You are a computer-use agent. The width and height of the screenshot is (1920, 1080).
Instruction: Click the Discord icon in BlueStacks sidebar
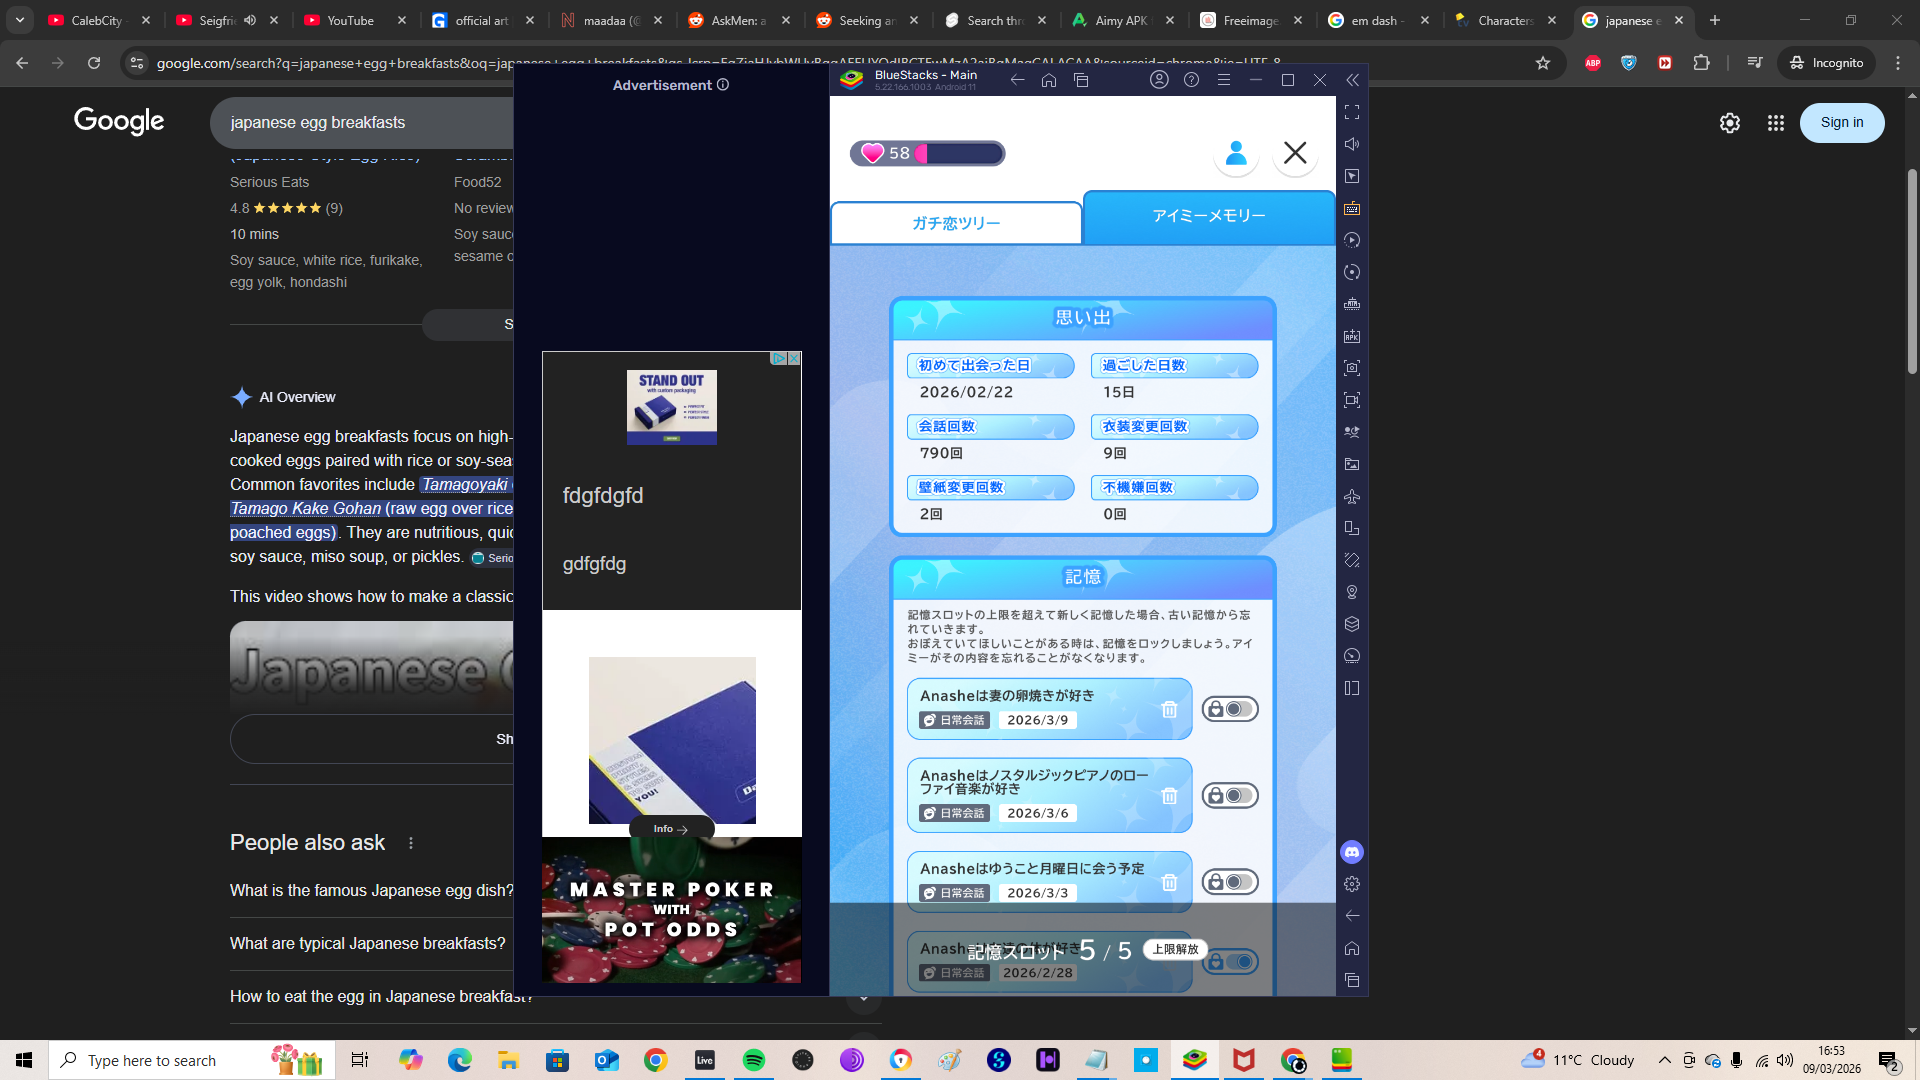1351,852
